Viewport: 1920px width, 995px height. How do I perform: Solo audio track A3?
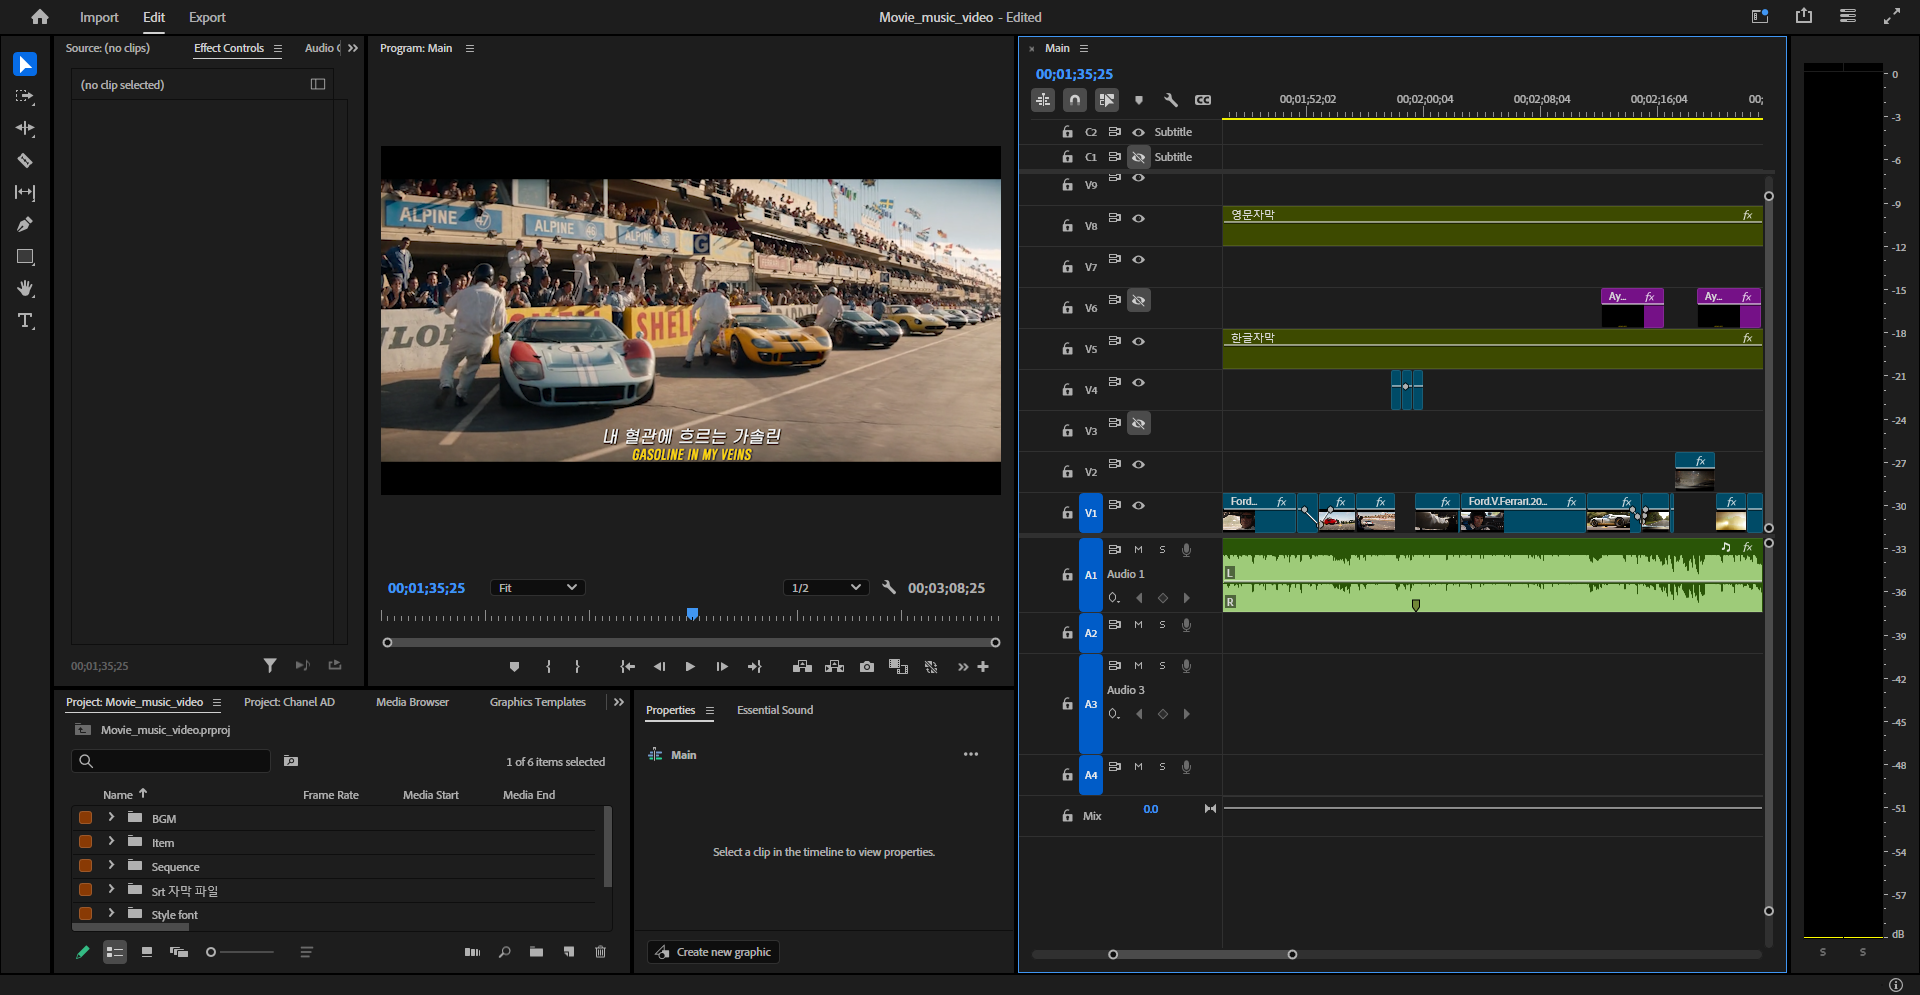[x=1162, y=665]
